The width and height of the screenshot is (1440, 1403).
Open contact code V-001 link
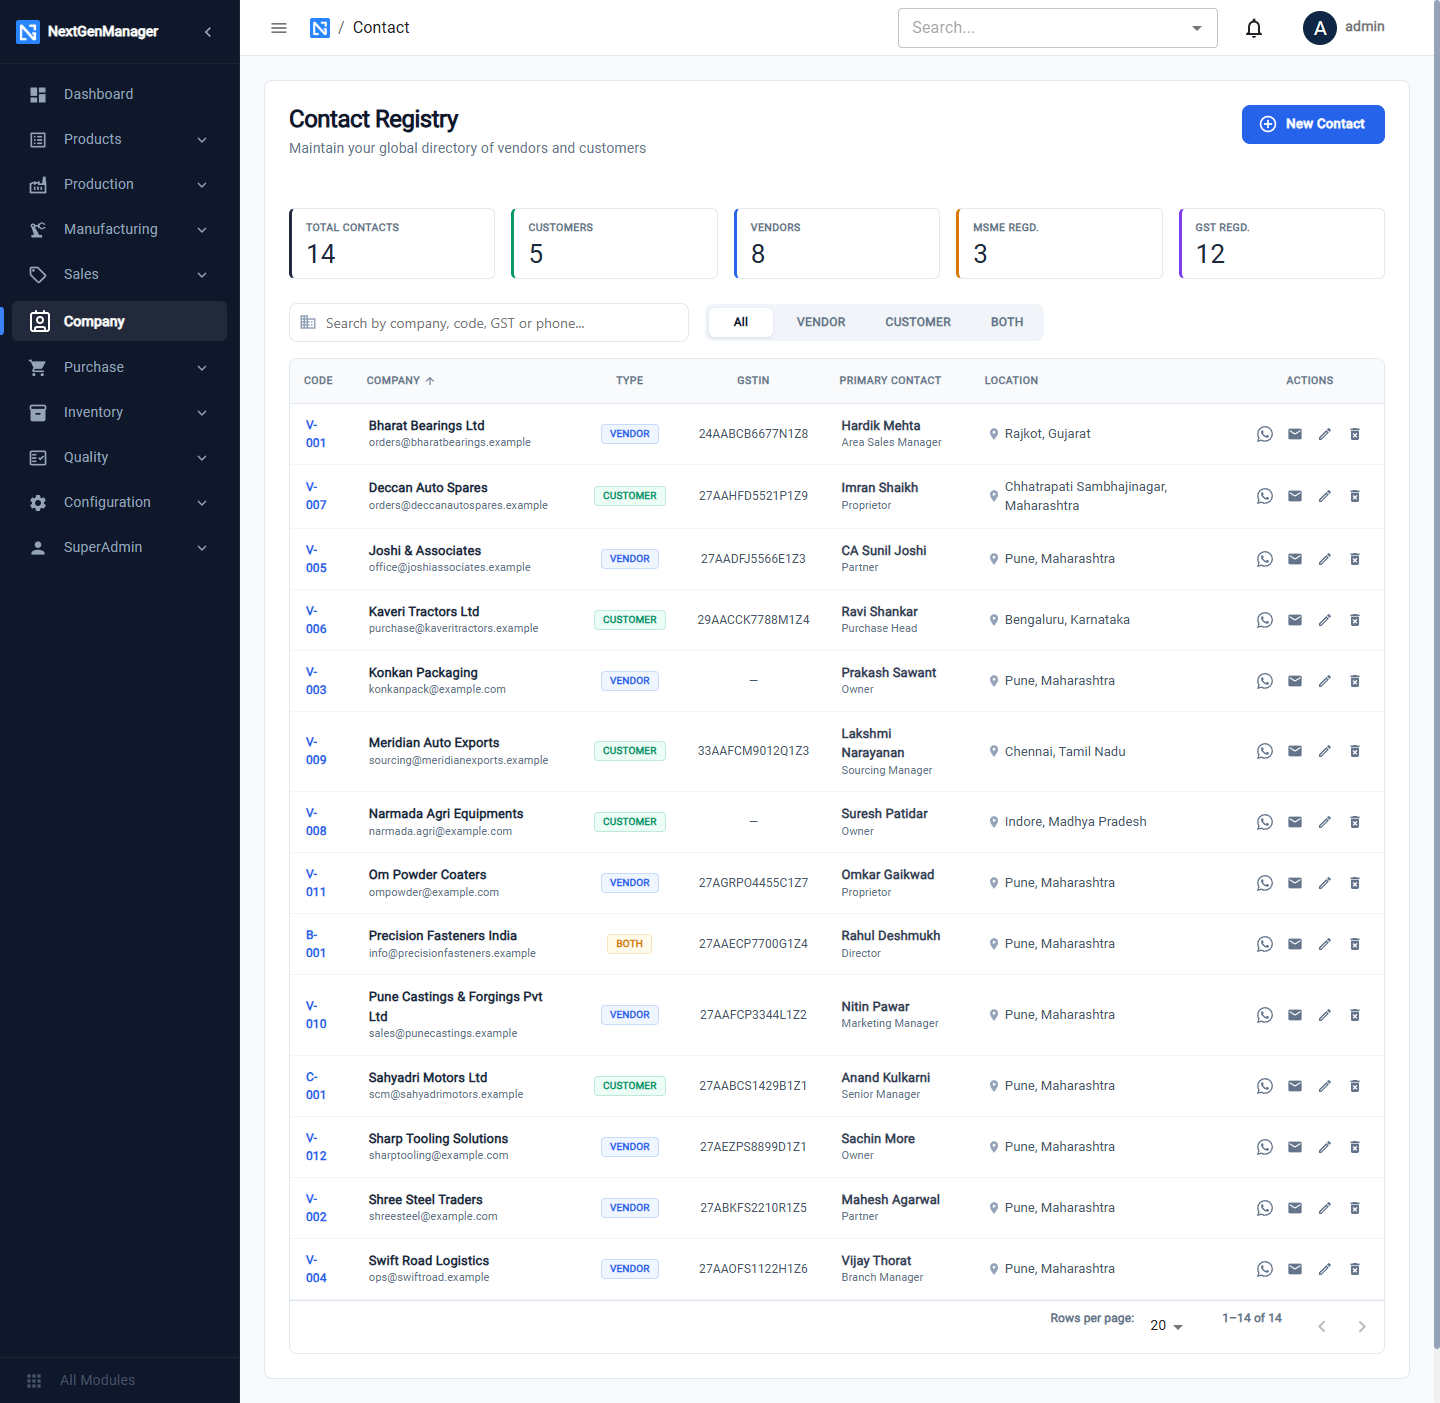point(316,434)
